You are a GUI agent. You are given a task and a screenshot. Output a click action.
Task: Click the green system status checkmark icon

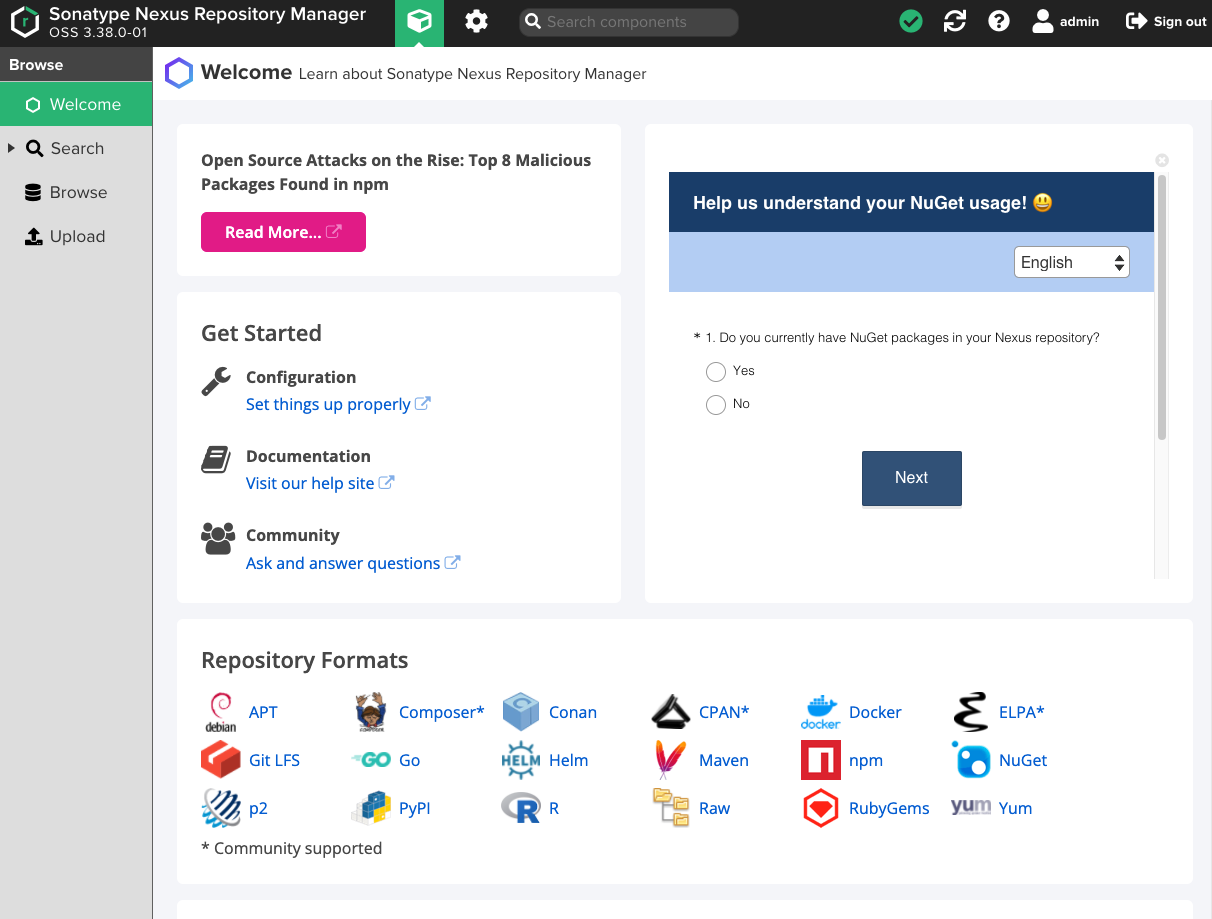(x=910, y=21)
